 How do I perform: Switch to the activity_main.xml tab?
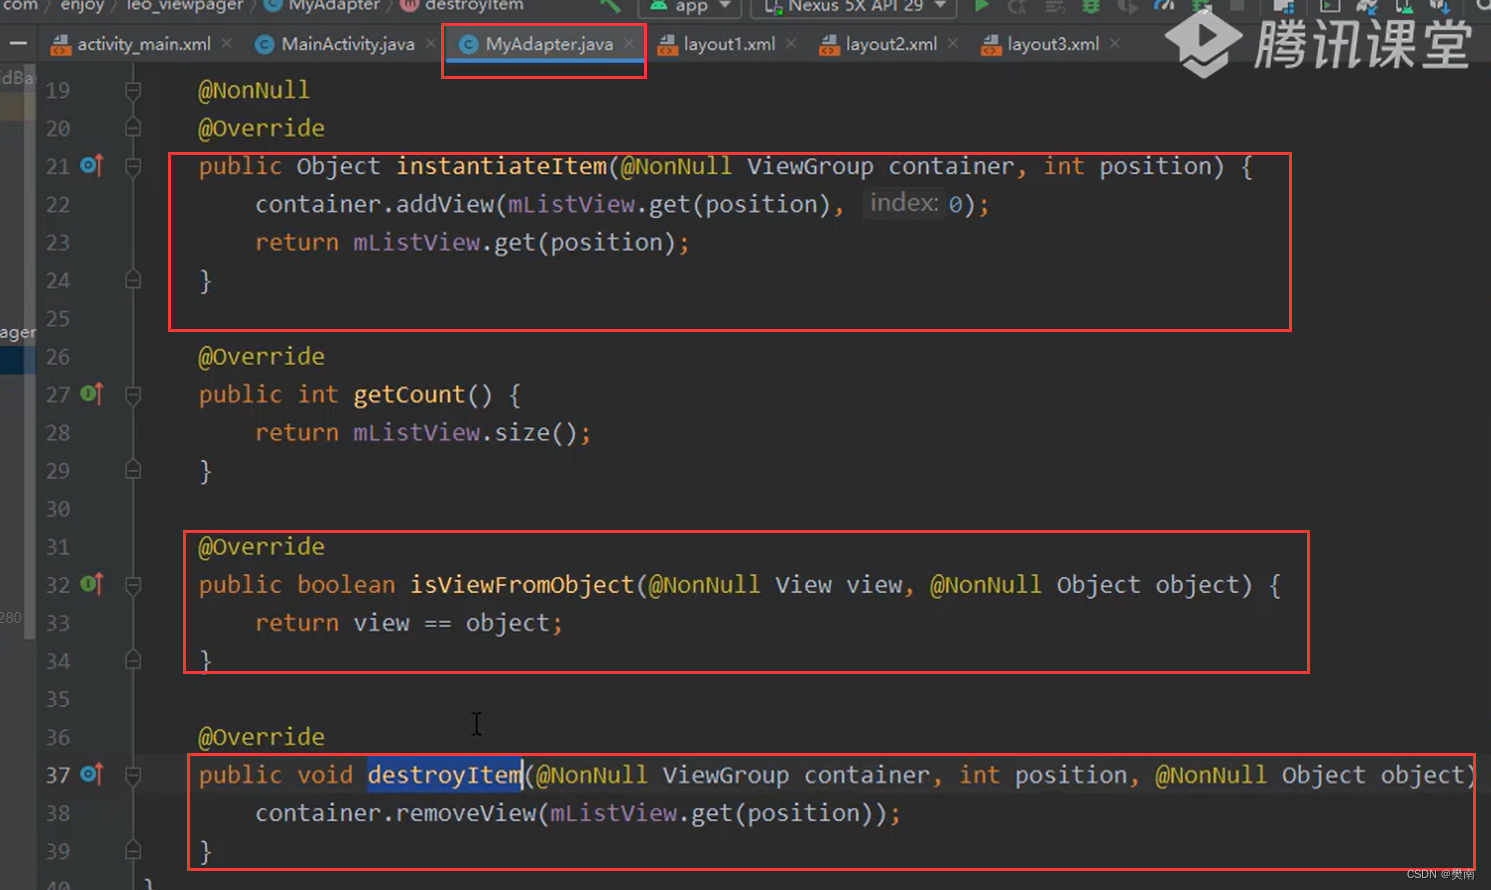click(x=143, y=44)
